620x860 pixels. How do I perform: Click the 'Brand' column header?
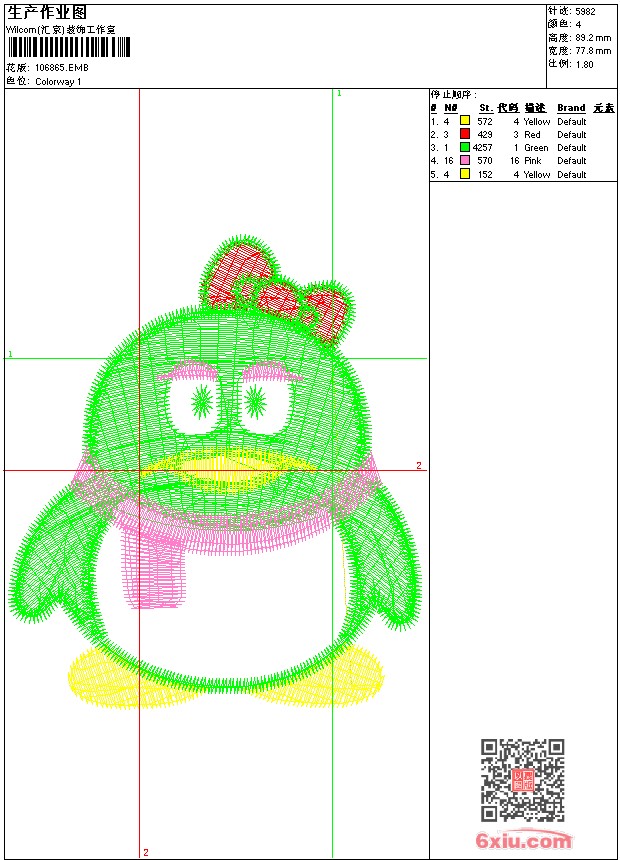(571, 108)
